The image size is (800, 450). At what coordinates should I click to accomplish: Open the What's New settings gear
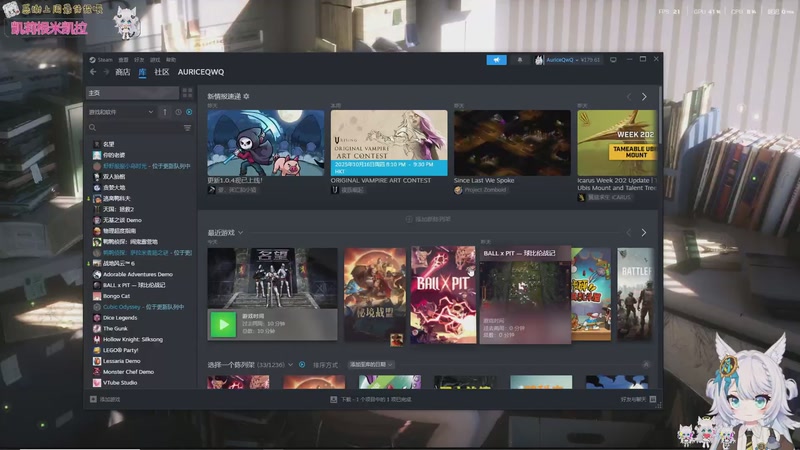tap(246, 96)
